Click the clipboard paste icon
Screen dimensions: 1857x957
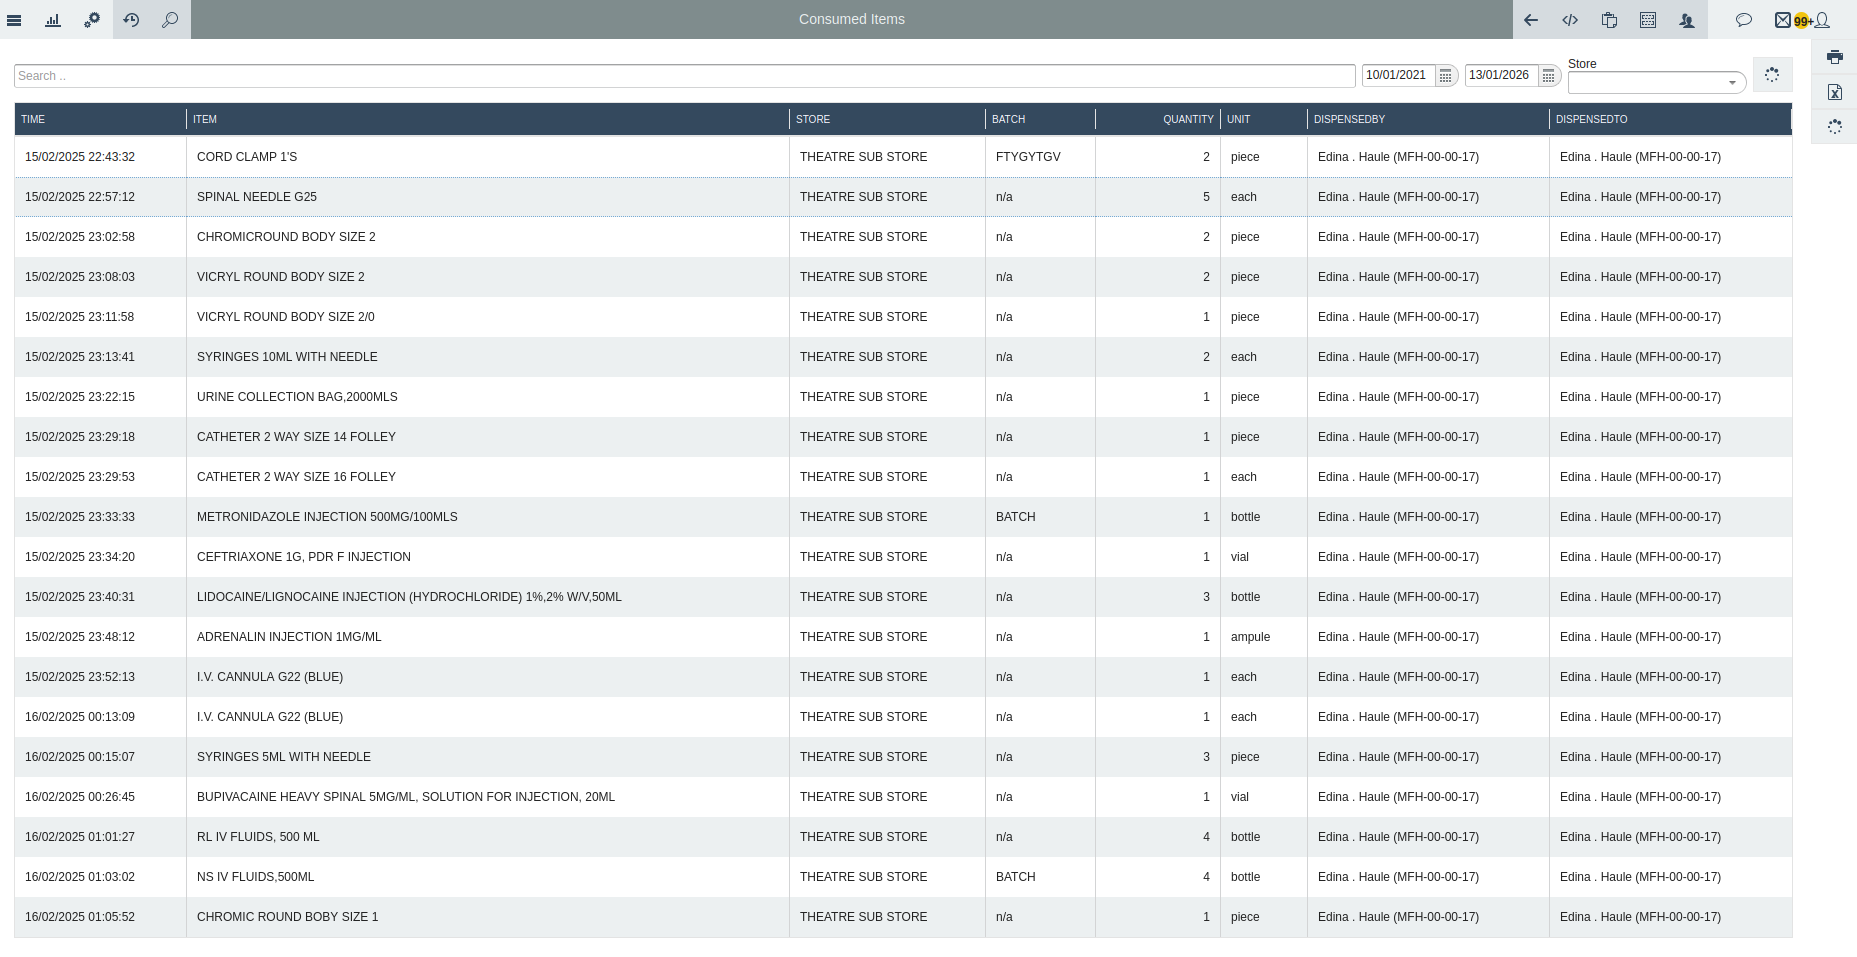[x=1609, y=20]
